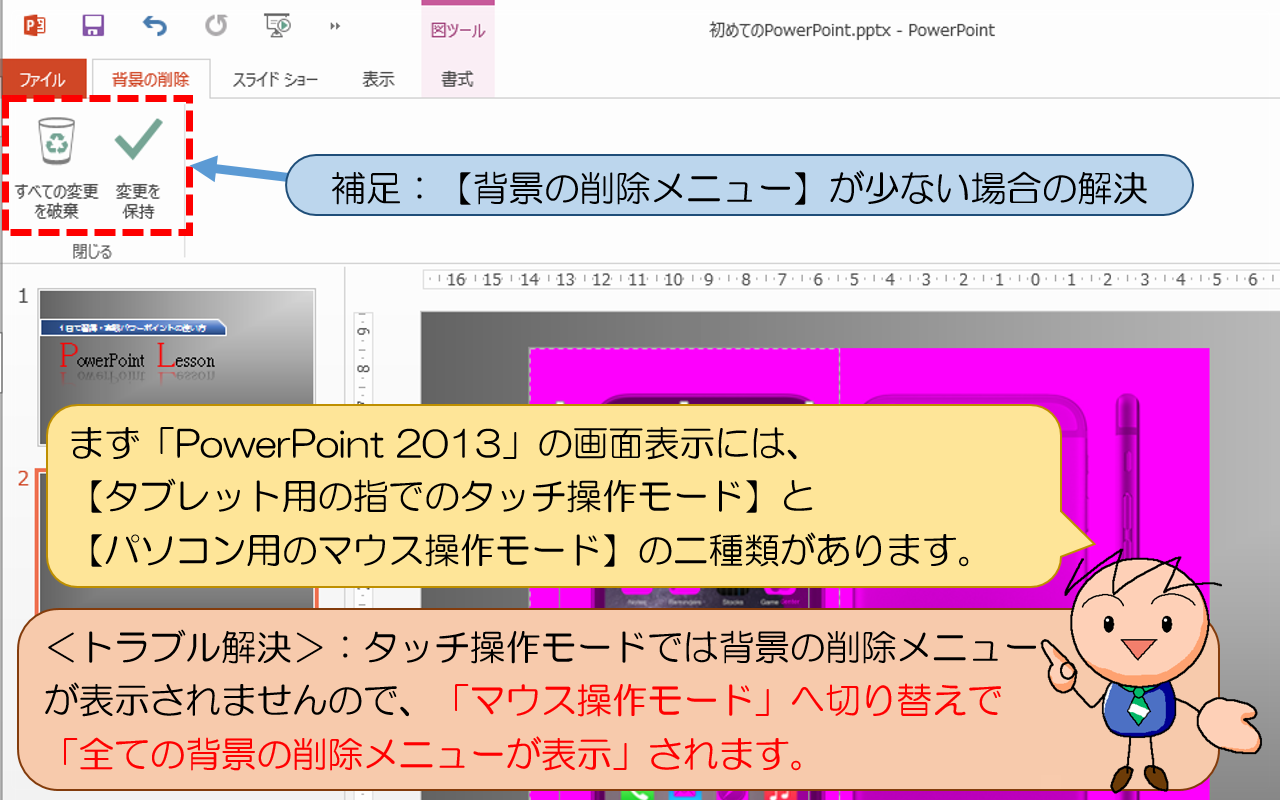
Task: Select the 背景の削除 ribbon tab
Action: click(x=151, y=80)
